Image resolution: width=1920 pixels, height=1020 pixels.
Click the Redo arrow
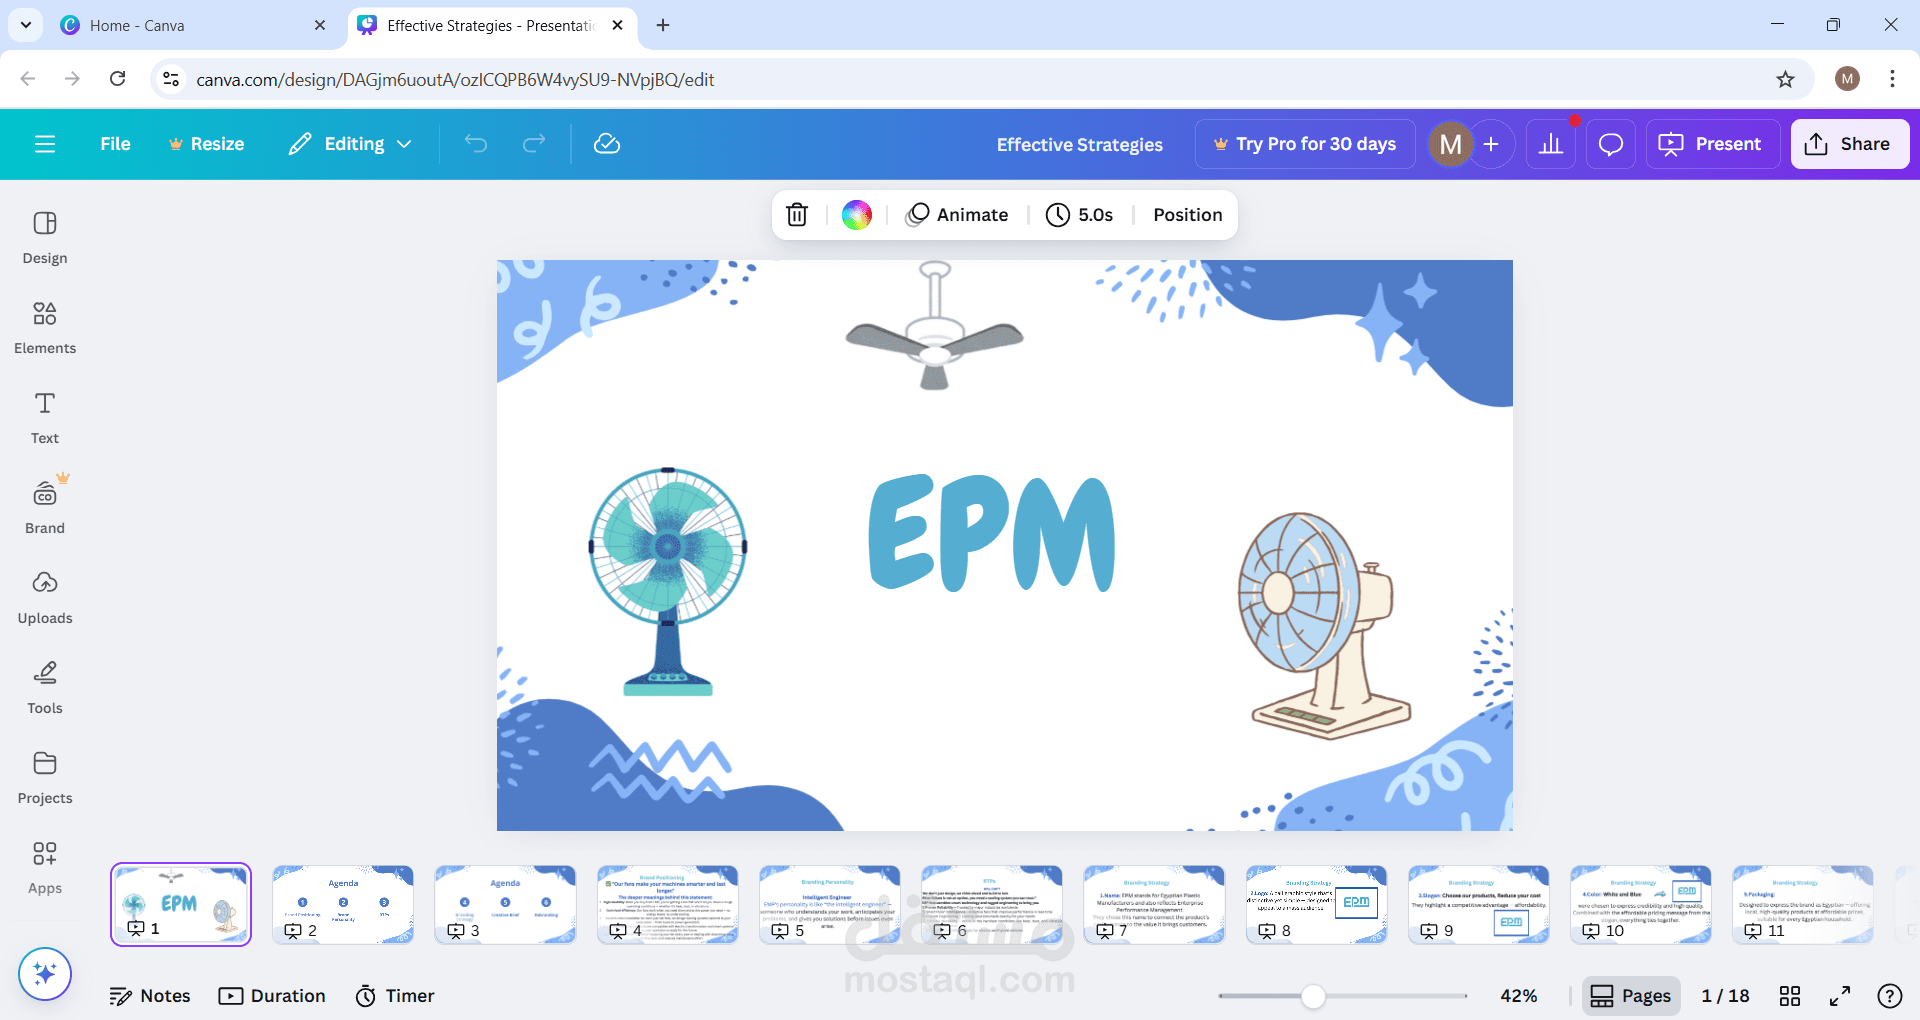coord(534,144)
